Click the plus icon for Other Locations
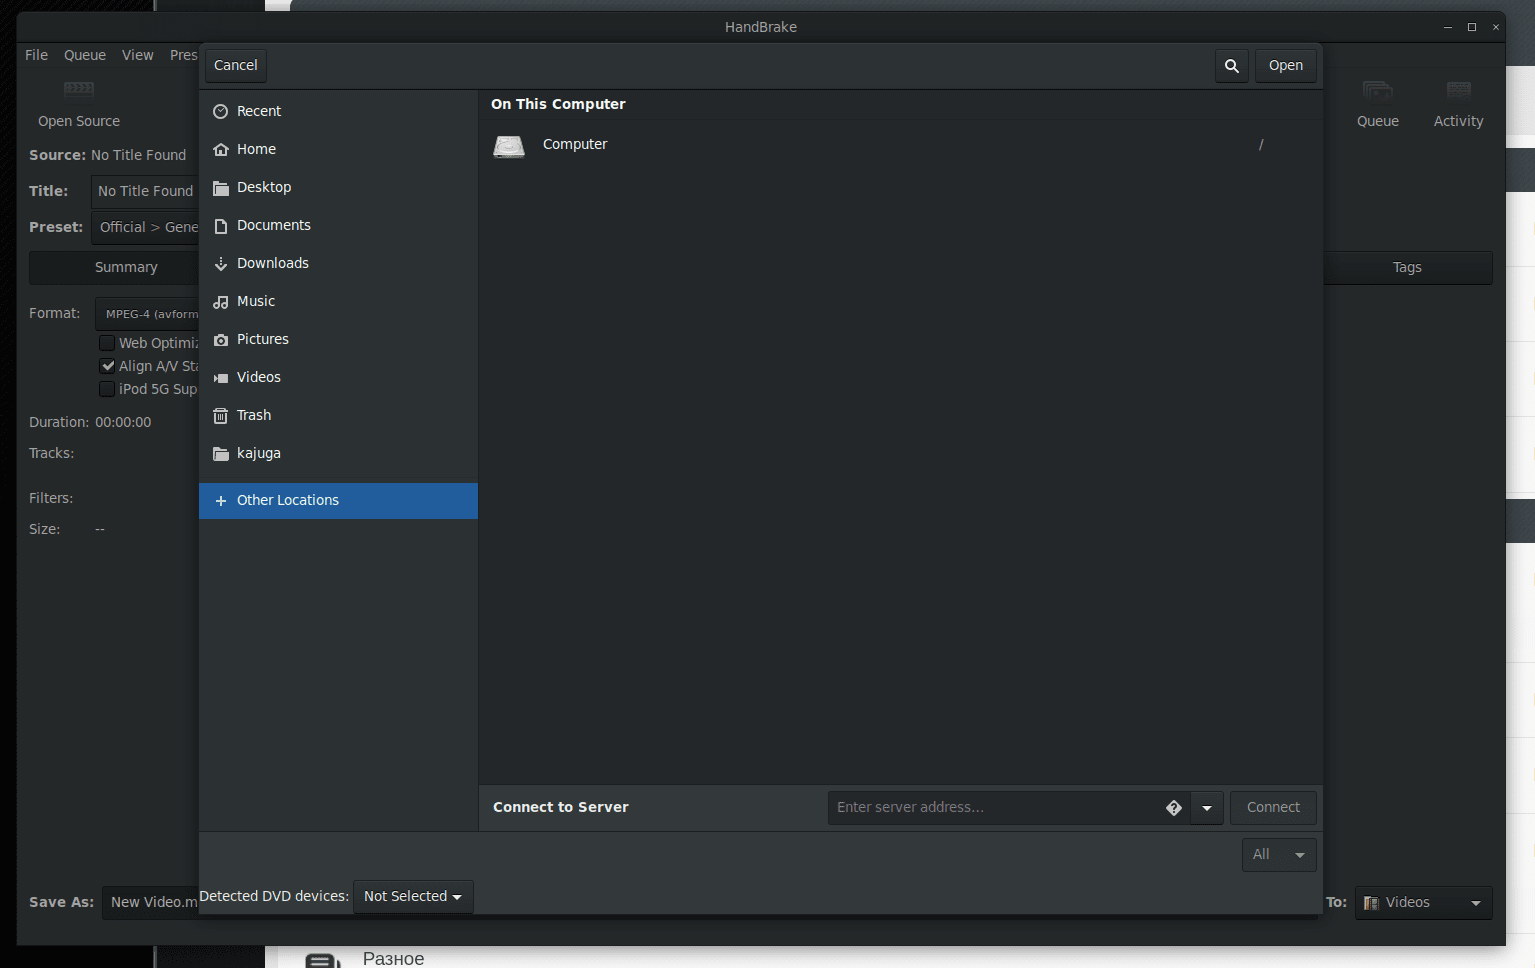The width and height of the screenshot is (1535, 968). [x=221, y=500]
